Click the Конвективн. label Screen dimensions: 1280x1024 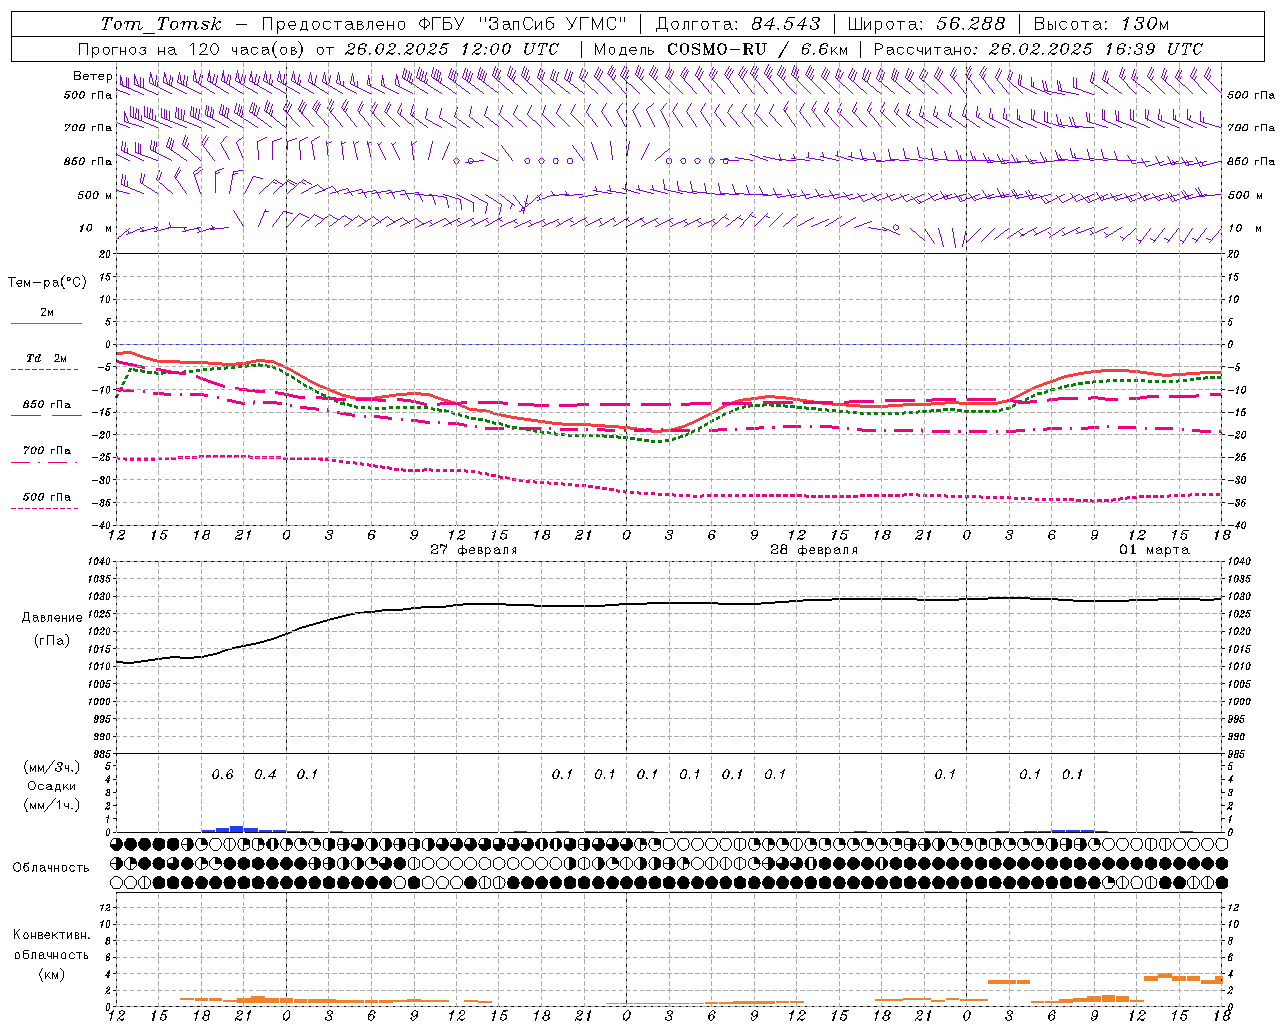coord(52,935)
